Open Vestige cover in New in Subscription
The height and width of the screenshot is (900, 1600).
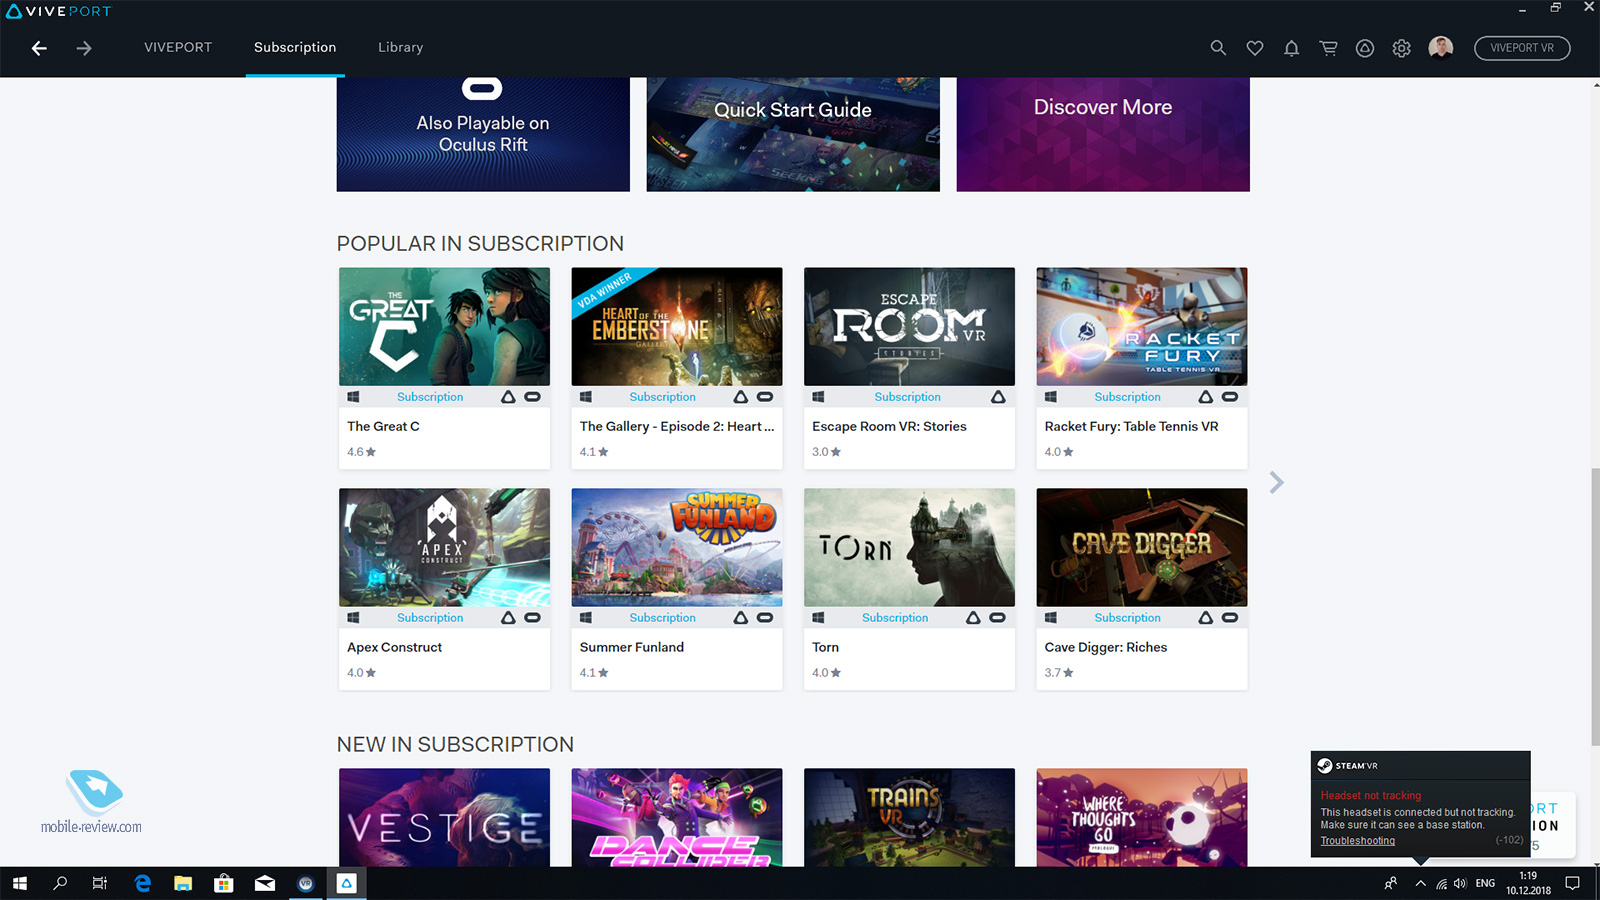click(x=444, y=817)
